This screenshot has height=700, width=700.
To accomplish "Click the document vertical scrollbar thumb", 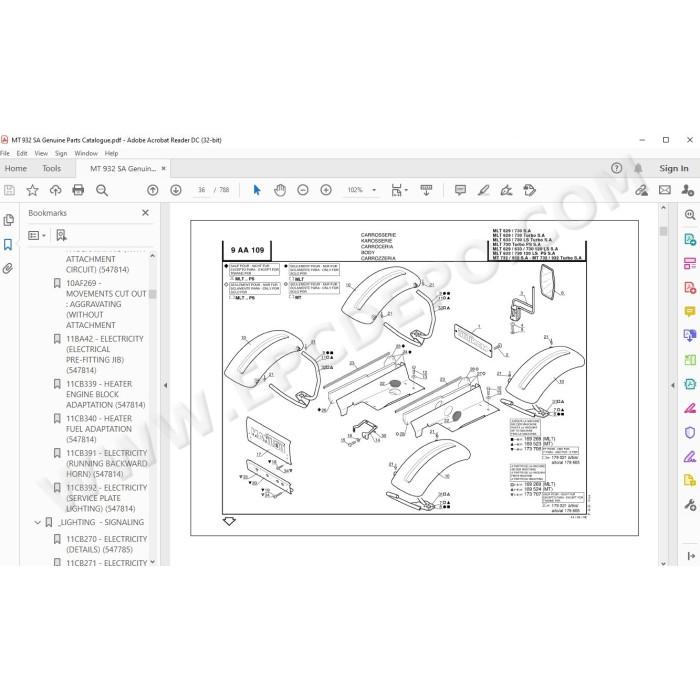I will (x=663, y=231).
